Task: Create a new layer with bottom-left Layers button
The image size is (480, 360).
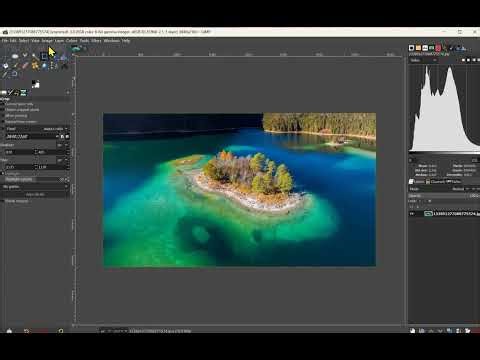Action: pos(413,331)
